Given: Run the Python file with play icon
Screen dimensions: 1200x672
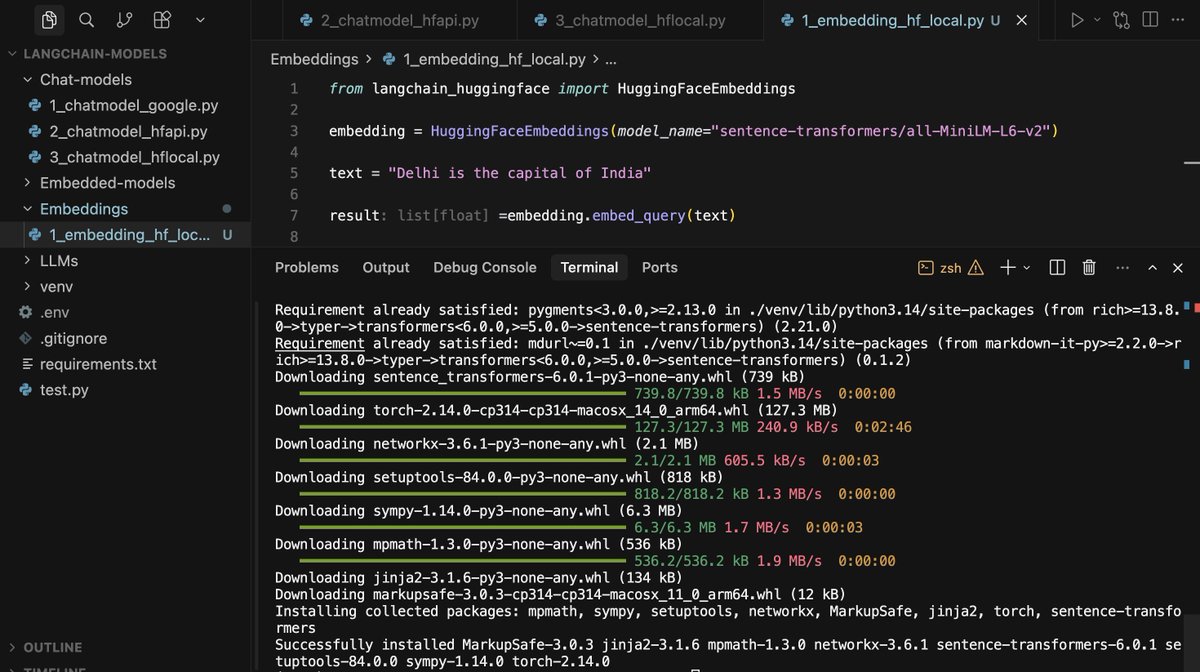Looking at the screenshot, I should 1077,20.
